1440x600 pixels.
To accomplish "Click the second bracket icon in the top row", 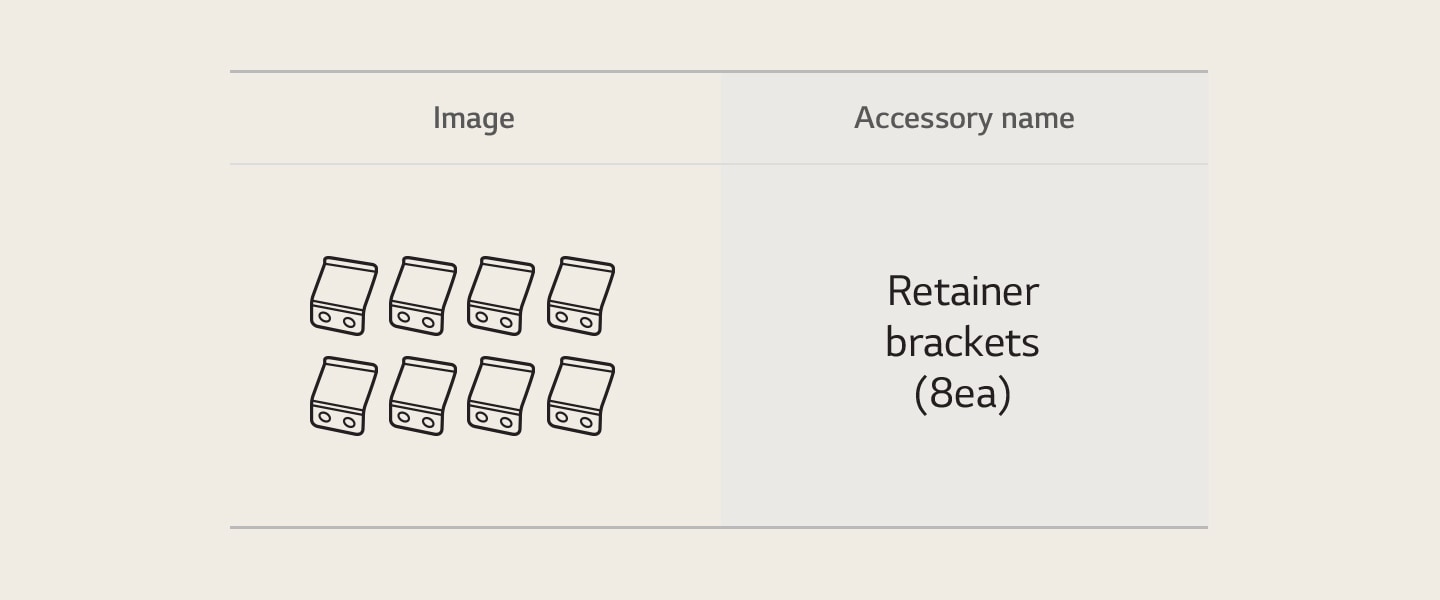I will tap(422, 296).
